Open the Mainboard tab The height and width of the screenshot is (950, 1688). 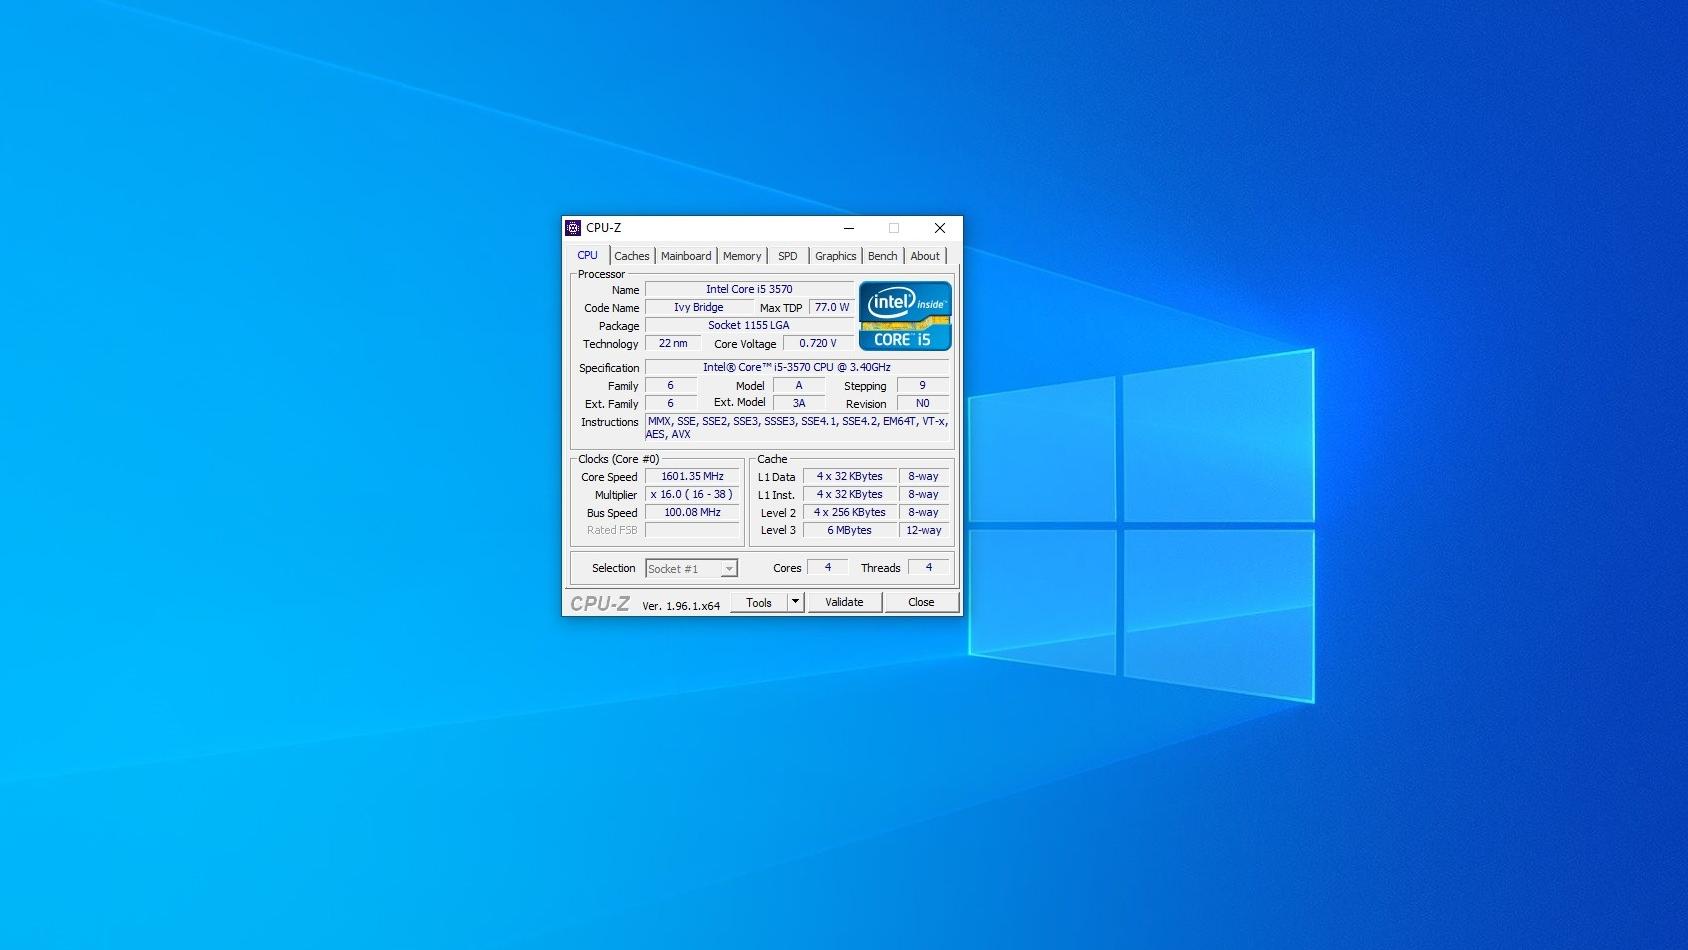[x=686, y=256]
